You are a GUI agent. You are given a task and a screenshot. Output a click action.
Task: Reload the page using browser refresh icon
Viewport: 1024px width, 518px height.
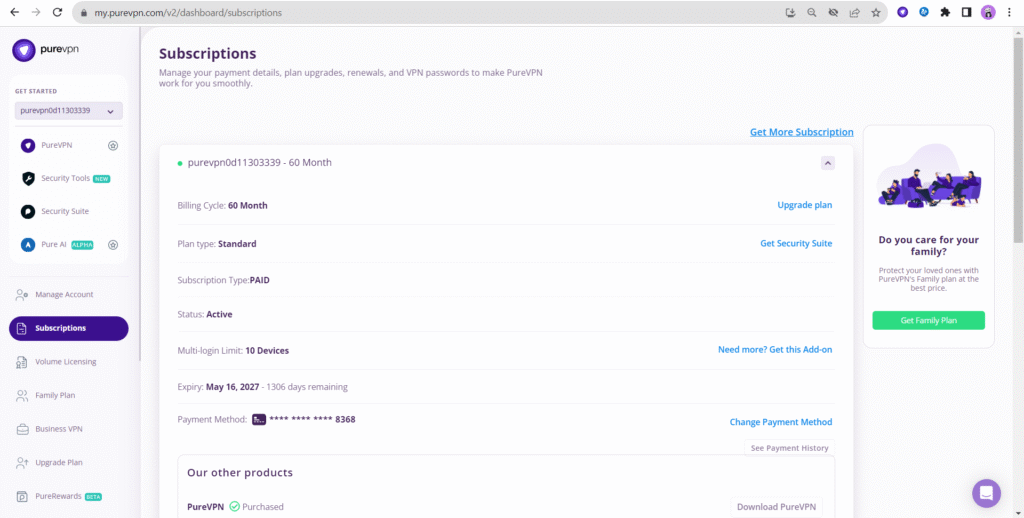pos(57,13)
